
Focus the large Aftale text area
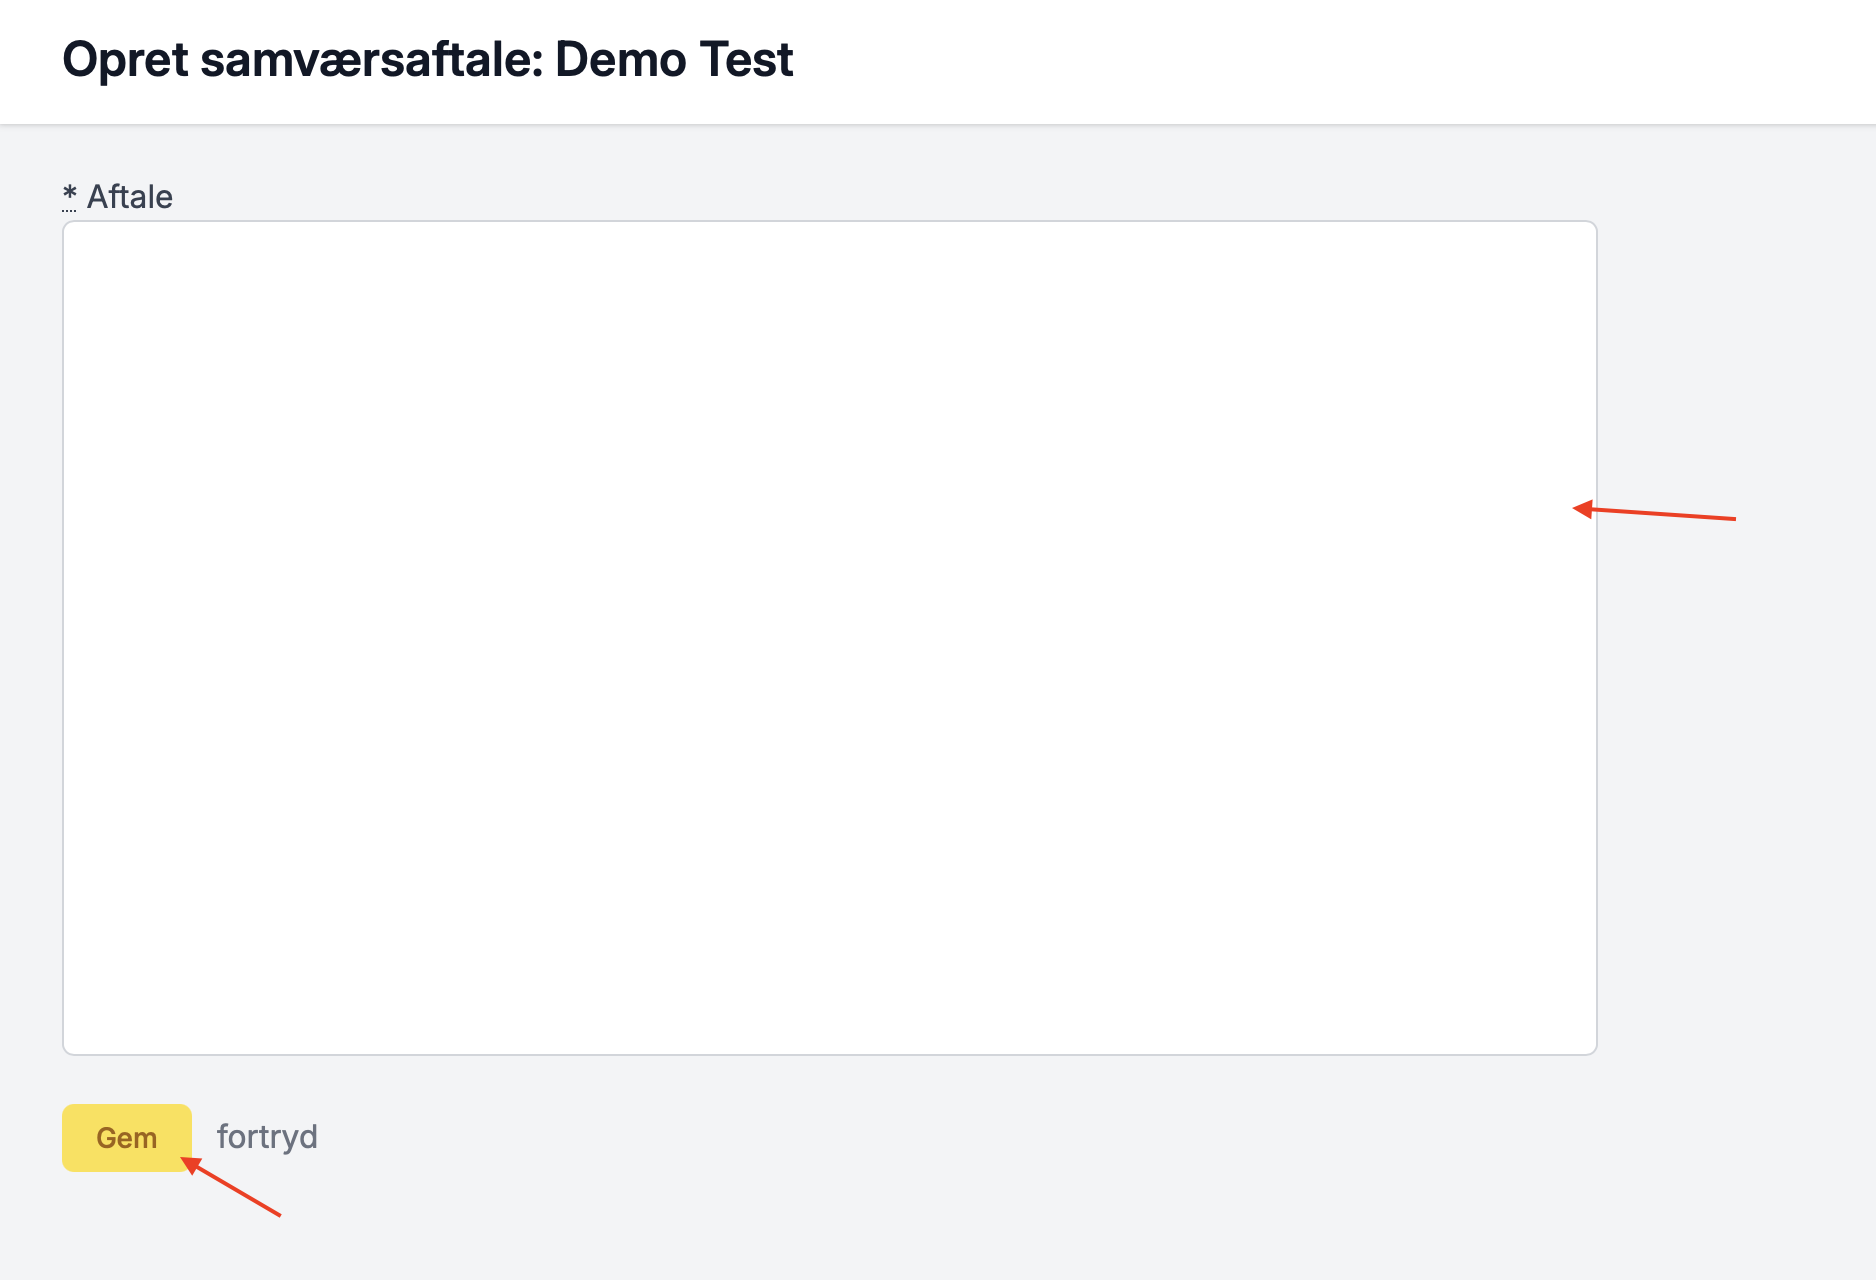(x=829, y=637)
